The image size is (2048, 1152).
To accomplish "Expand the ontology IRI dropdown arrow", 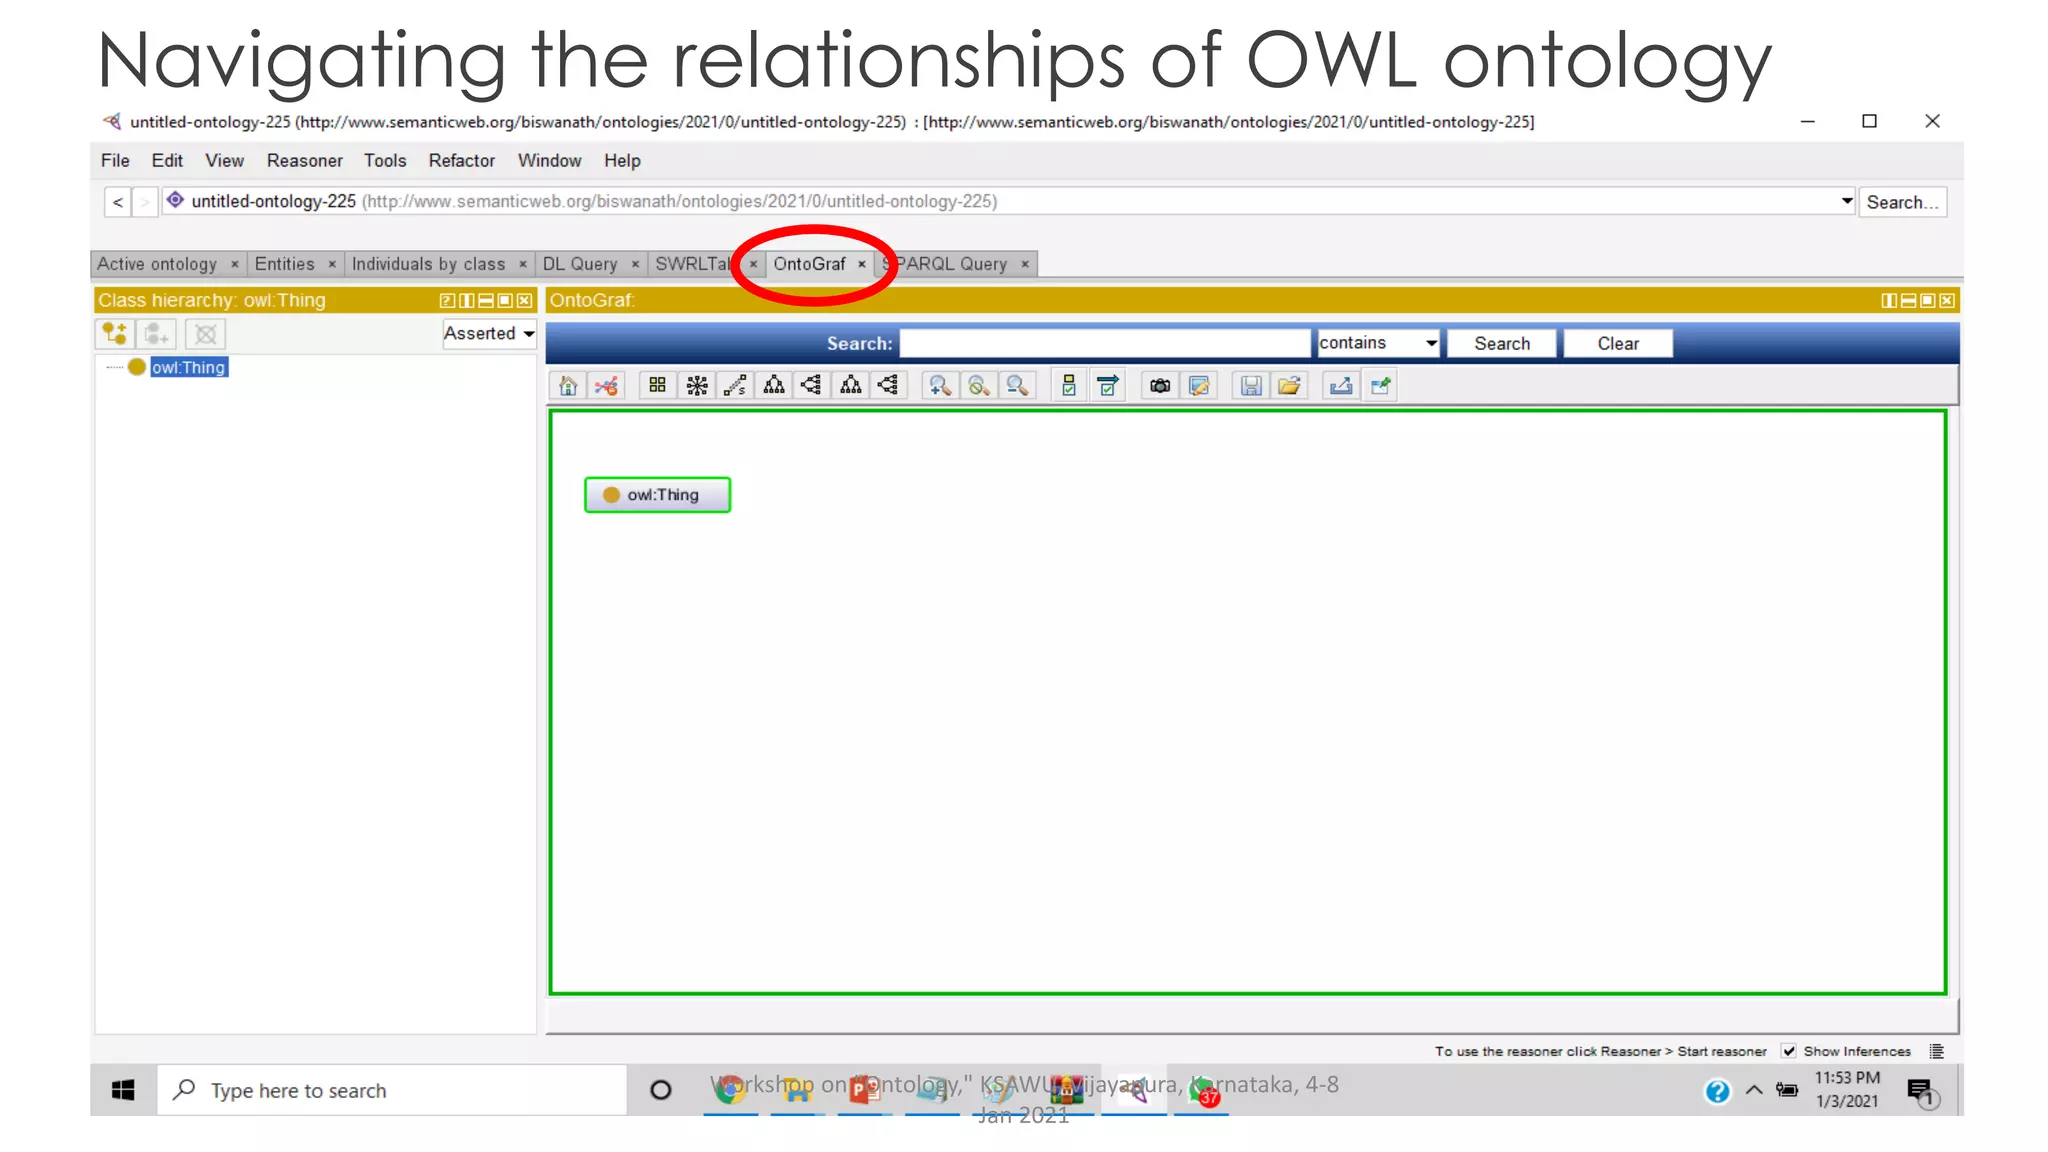I will click(x=1846, y=201).
